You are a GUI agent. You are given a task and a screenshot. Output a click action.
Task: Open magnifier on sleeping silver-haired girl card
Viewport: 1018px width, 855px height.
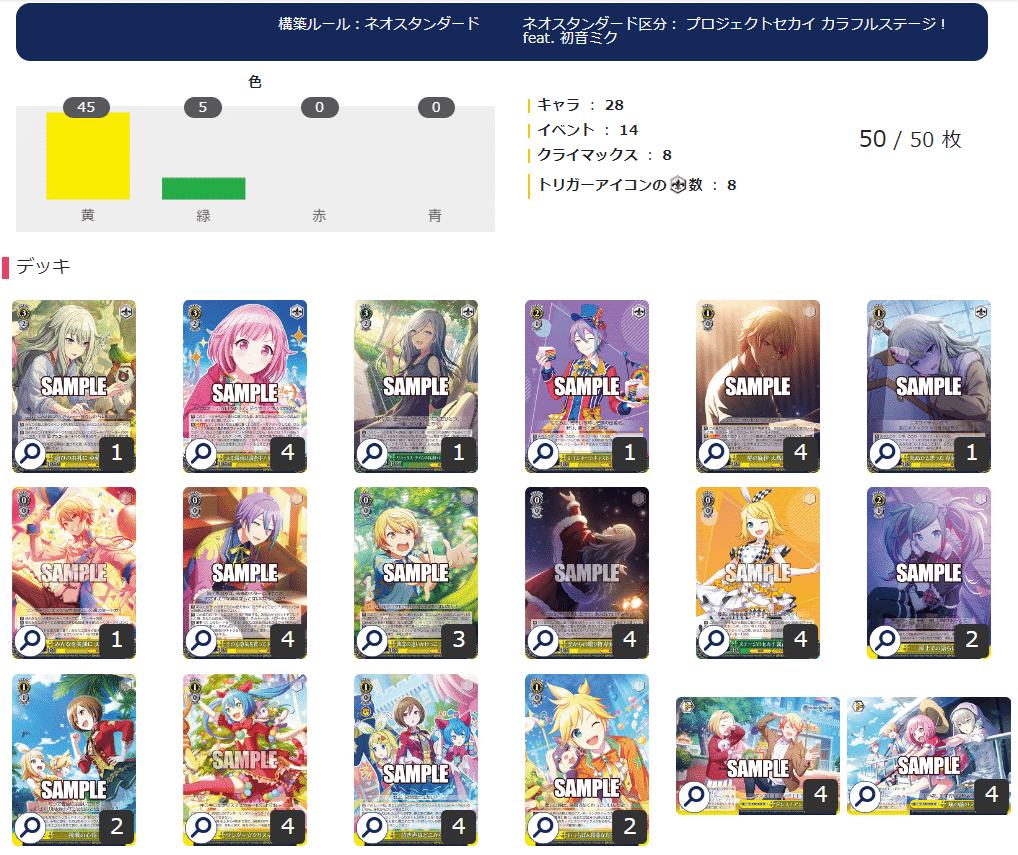coord(886,454)
